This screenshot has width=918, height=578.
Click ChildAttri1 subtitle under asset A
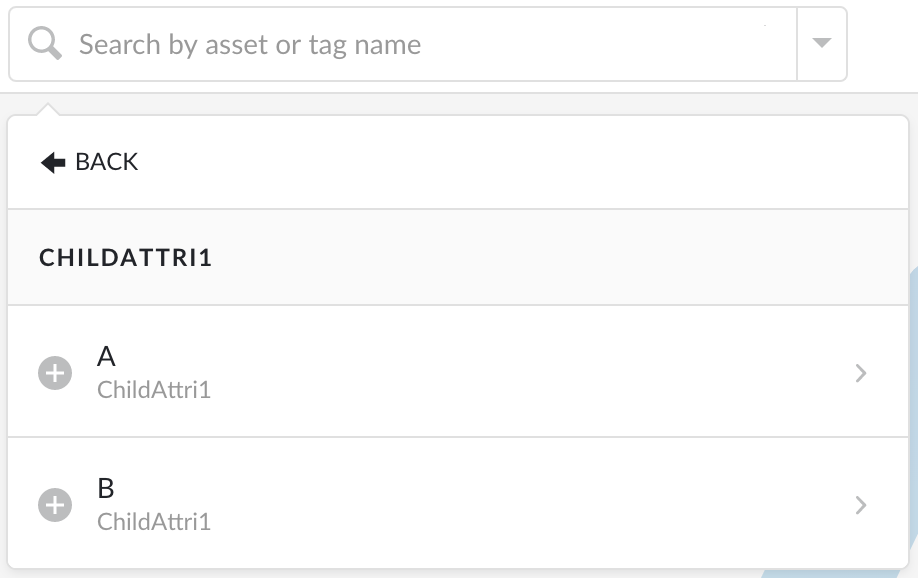click(153, 390)
